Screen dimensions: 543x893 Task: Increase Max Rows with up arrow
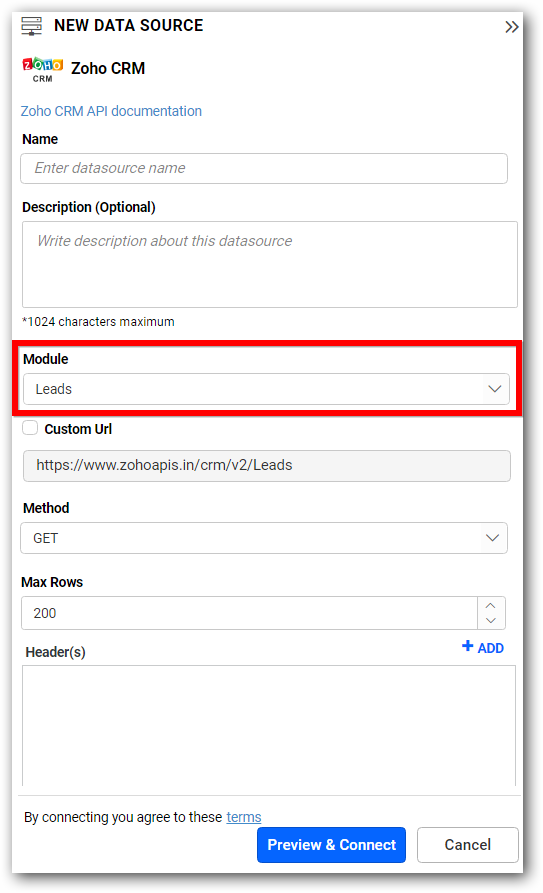tap(491, 605)
